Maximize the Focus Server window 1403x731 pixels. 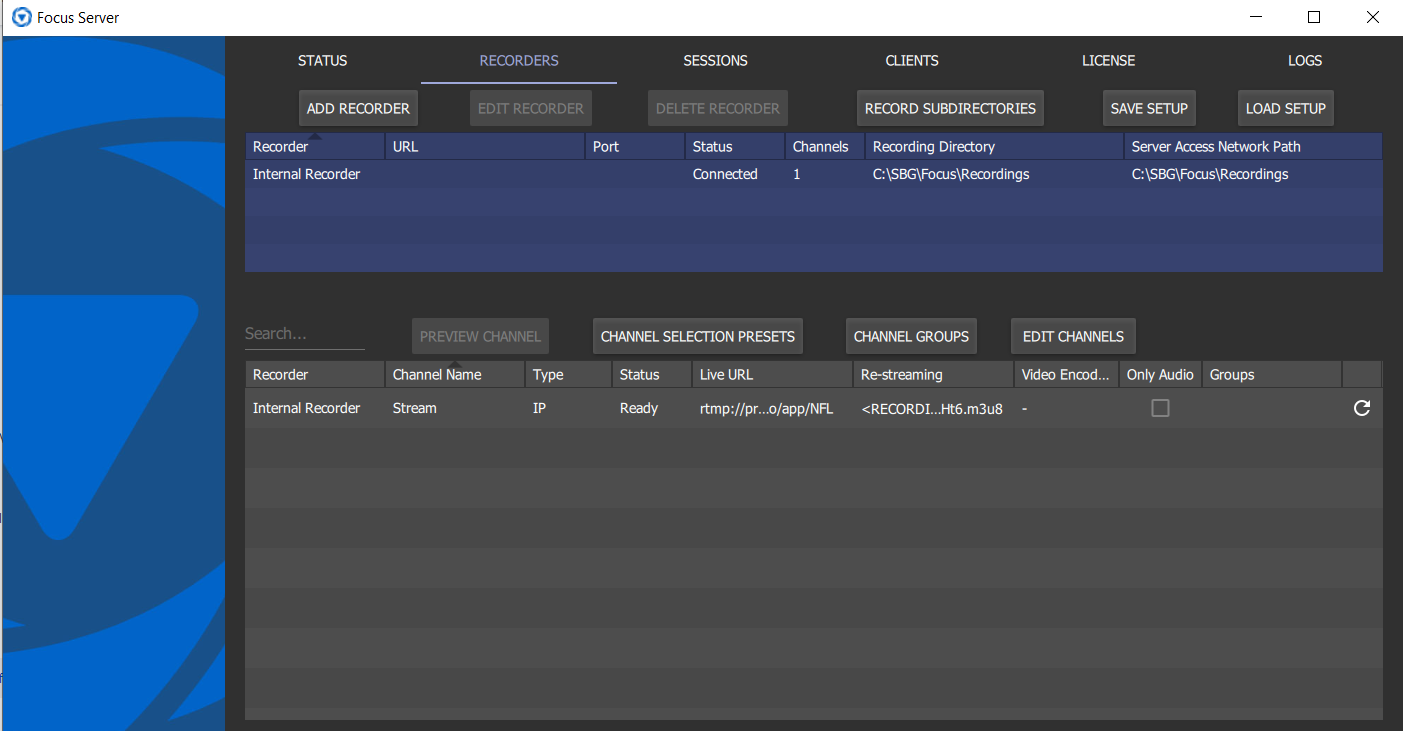(1314, 17)
